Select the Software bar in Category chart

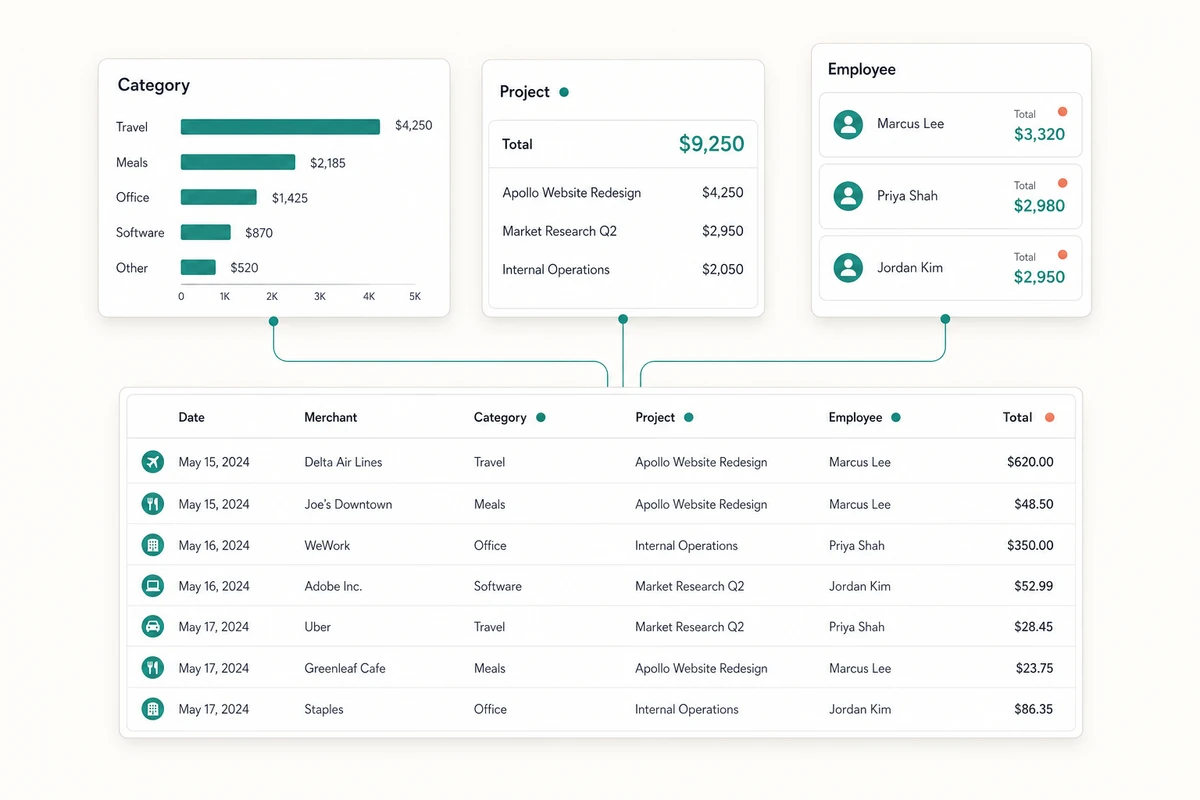[x=206, y=232]
